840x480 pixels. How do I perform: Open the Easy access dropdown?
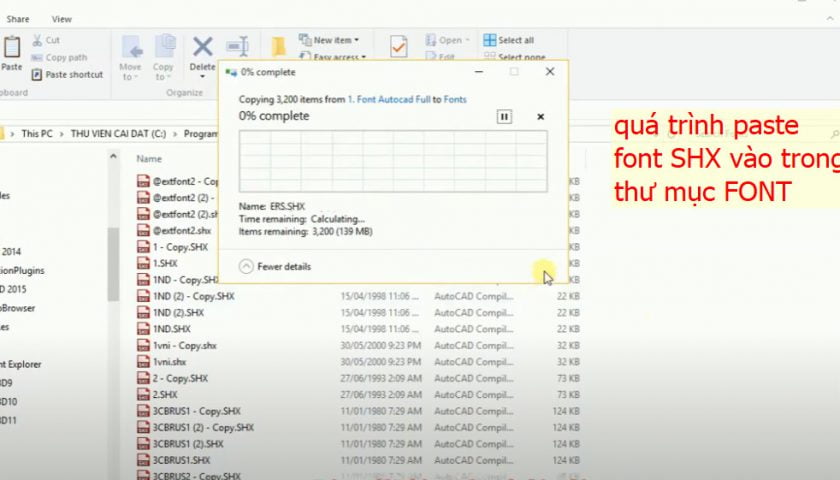(333, 57)
